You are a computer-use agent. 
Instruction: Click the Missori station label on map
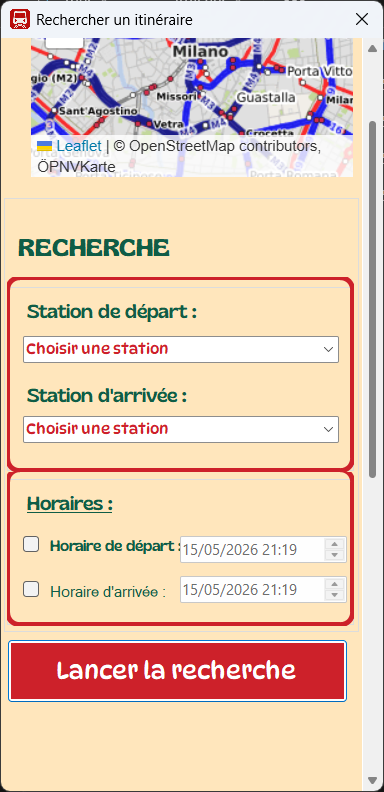pyautogui.click(x=176, y=96)
